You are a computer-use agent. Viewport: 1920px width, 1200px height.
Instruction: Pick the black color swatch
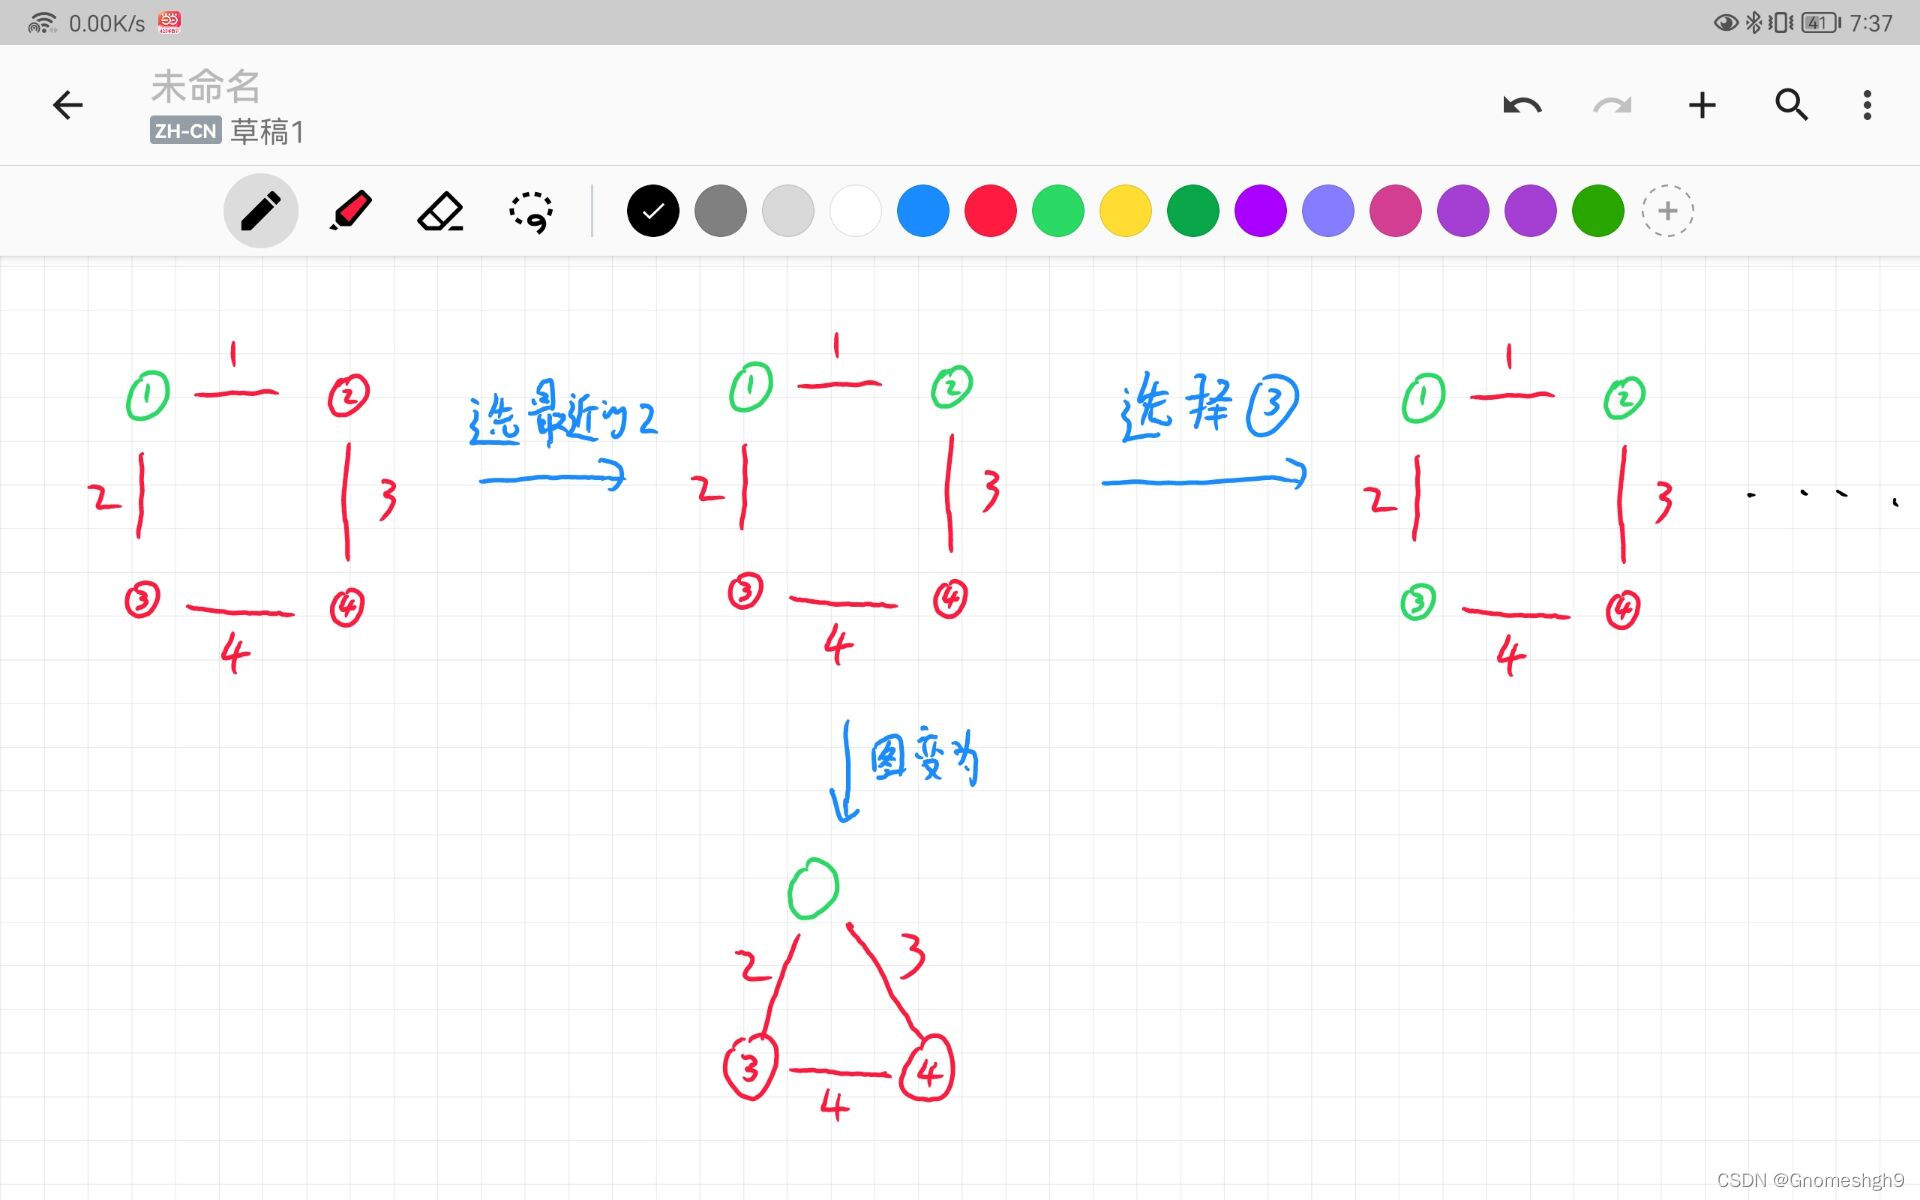(x=653, y=211)
